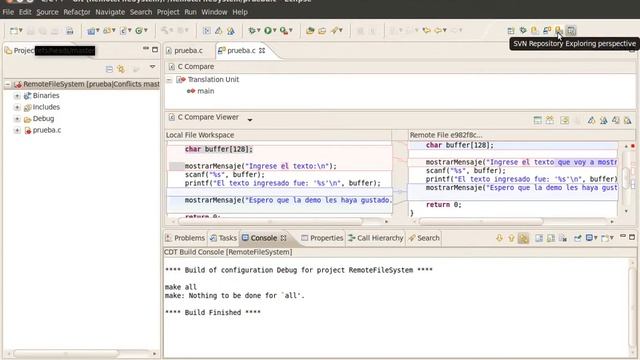Collapse the Translation Unit node
This screenshot has width=640, height=360.
[169, 80]
